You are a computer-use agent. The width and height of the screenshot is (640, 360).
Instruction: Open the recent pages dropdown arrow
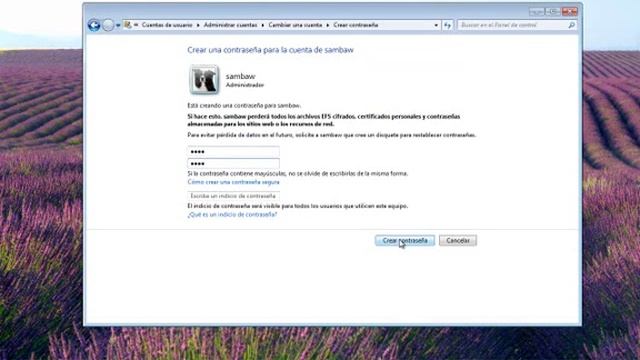coord(118,25)
